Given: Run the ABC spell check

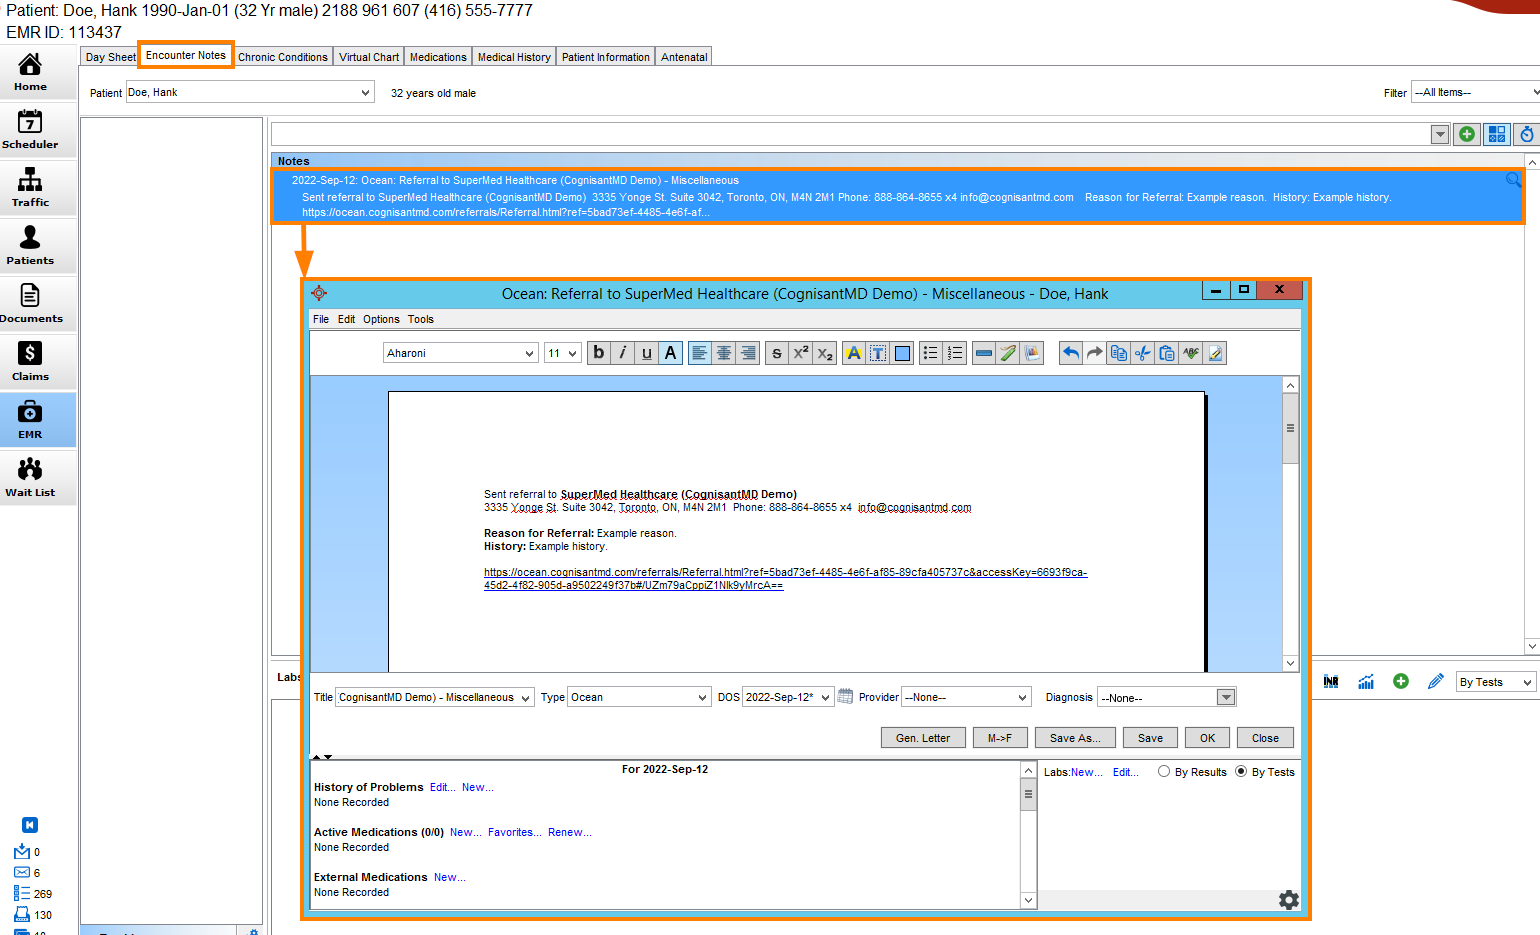Looking at the screenshot, I should coord(1191,353).
